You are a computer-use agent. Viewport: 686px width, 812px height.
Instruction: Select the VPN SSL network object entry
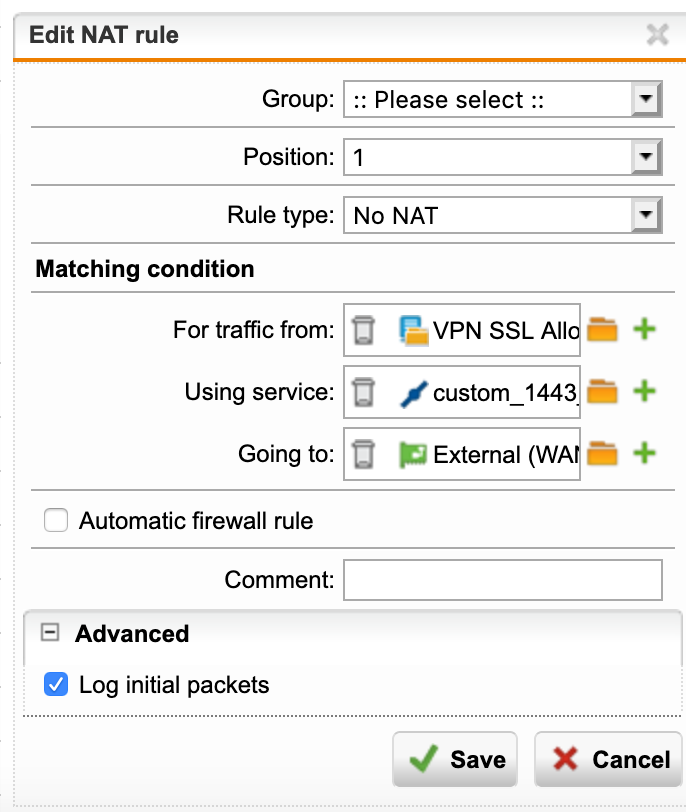488,330
